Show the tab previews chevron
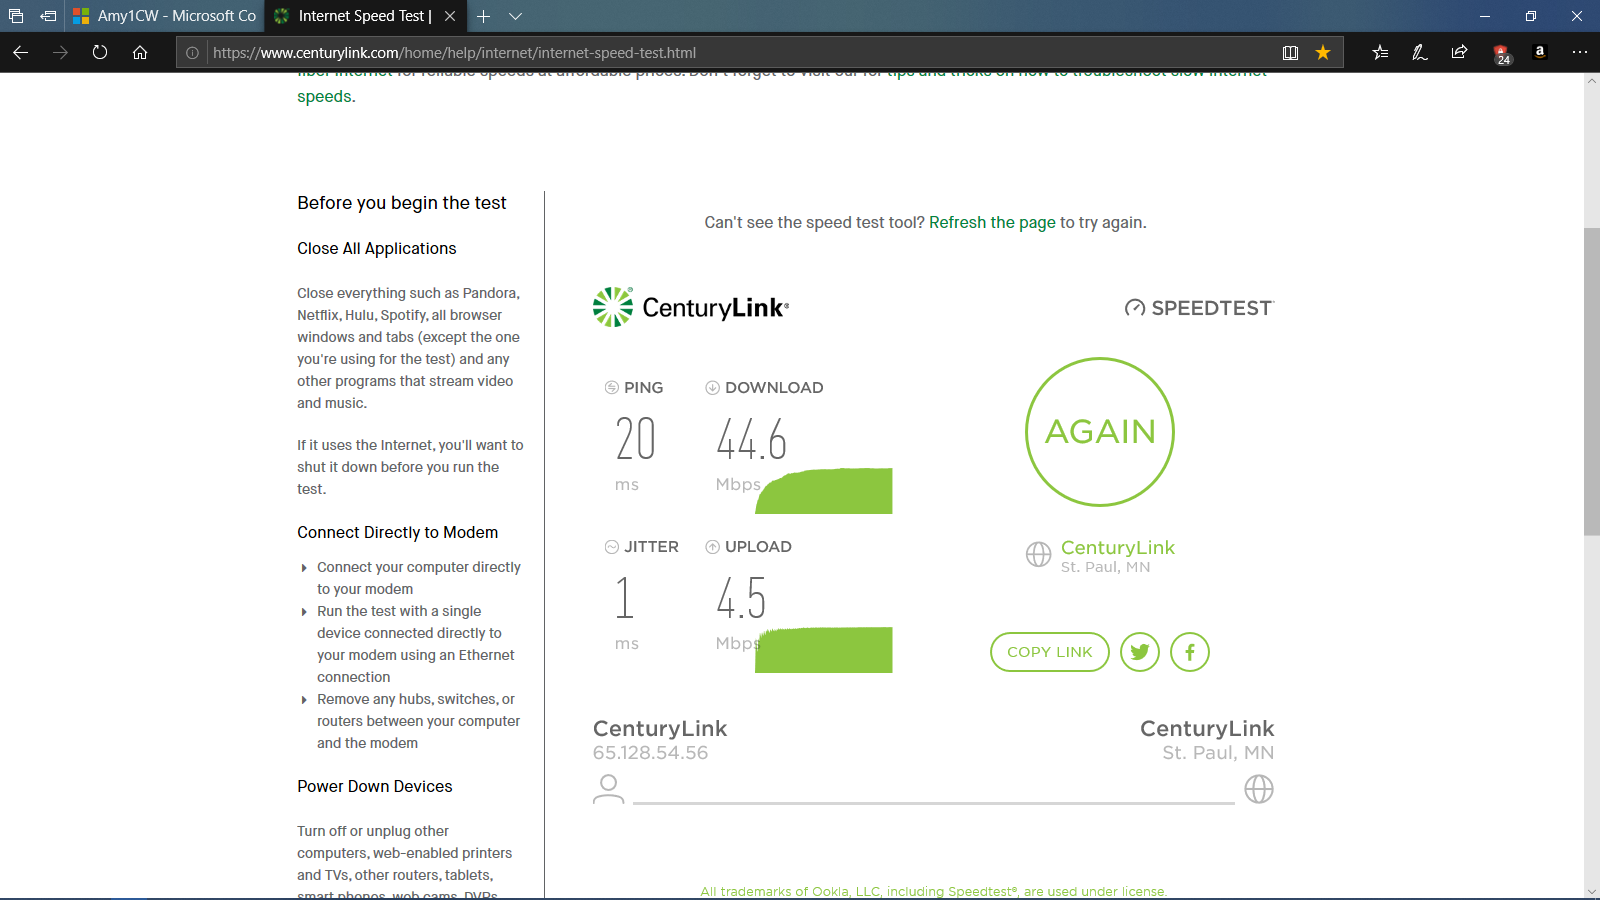This screenshot has width=1600, height=900. (516, 16)
